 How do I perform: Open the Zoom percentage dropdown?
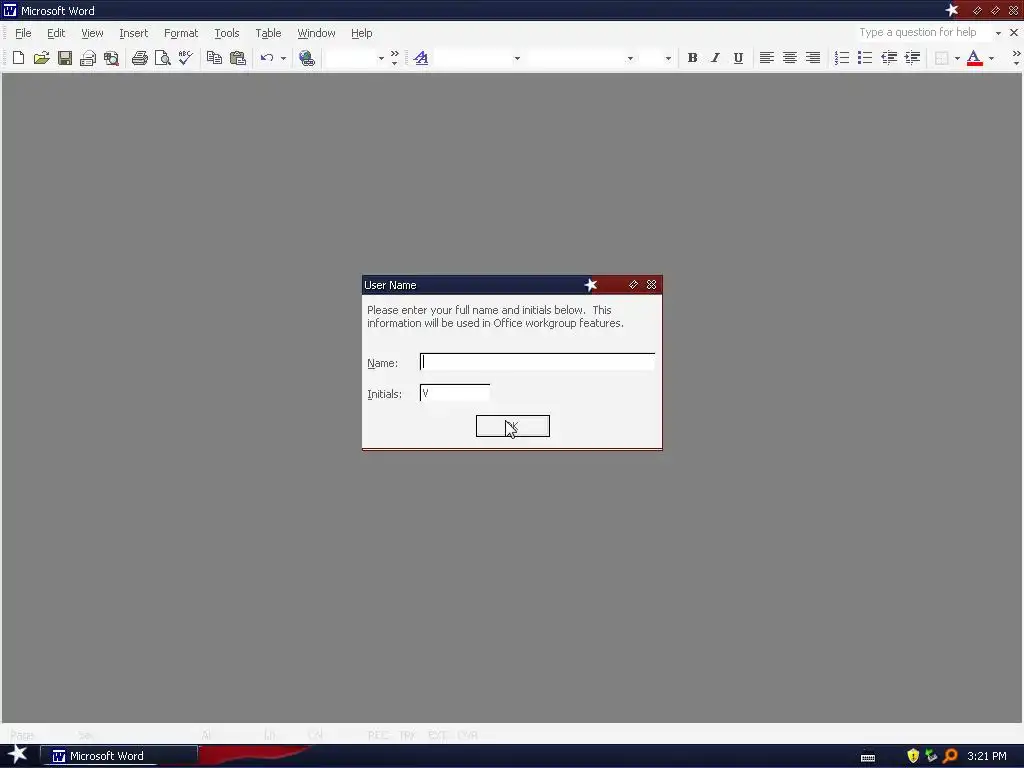coord(381,58)
